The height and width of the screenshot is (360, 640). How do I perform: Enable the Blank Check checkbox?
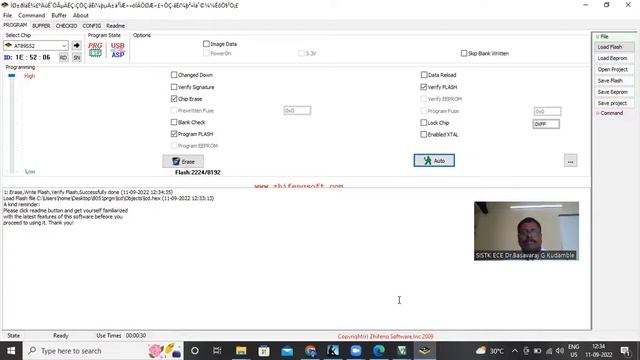tap(174, 122)
